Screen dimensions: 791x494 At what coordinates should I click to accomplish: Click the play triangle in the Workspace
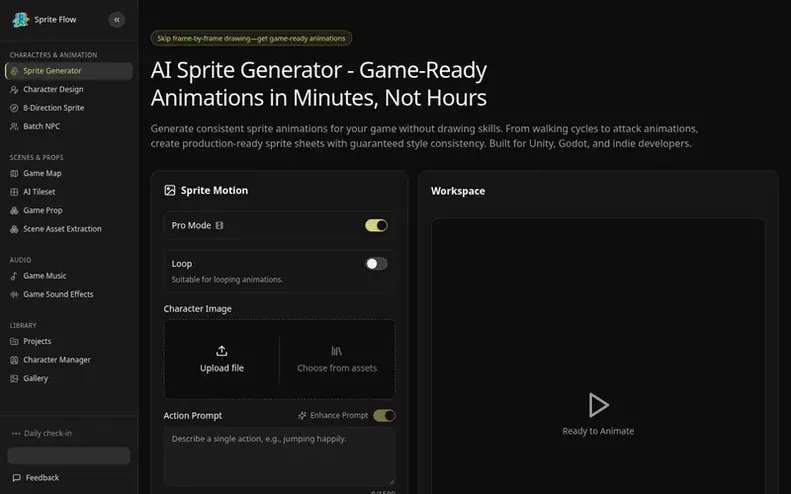[x=598, y=405]
